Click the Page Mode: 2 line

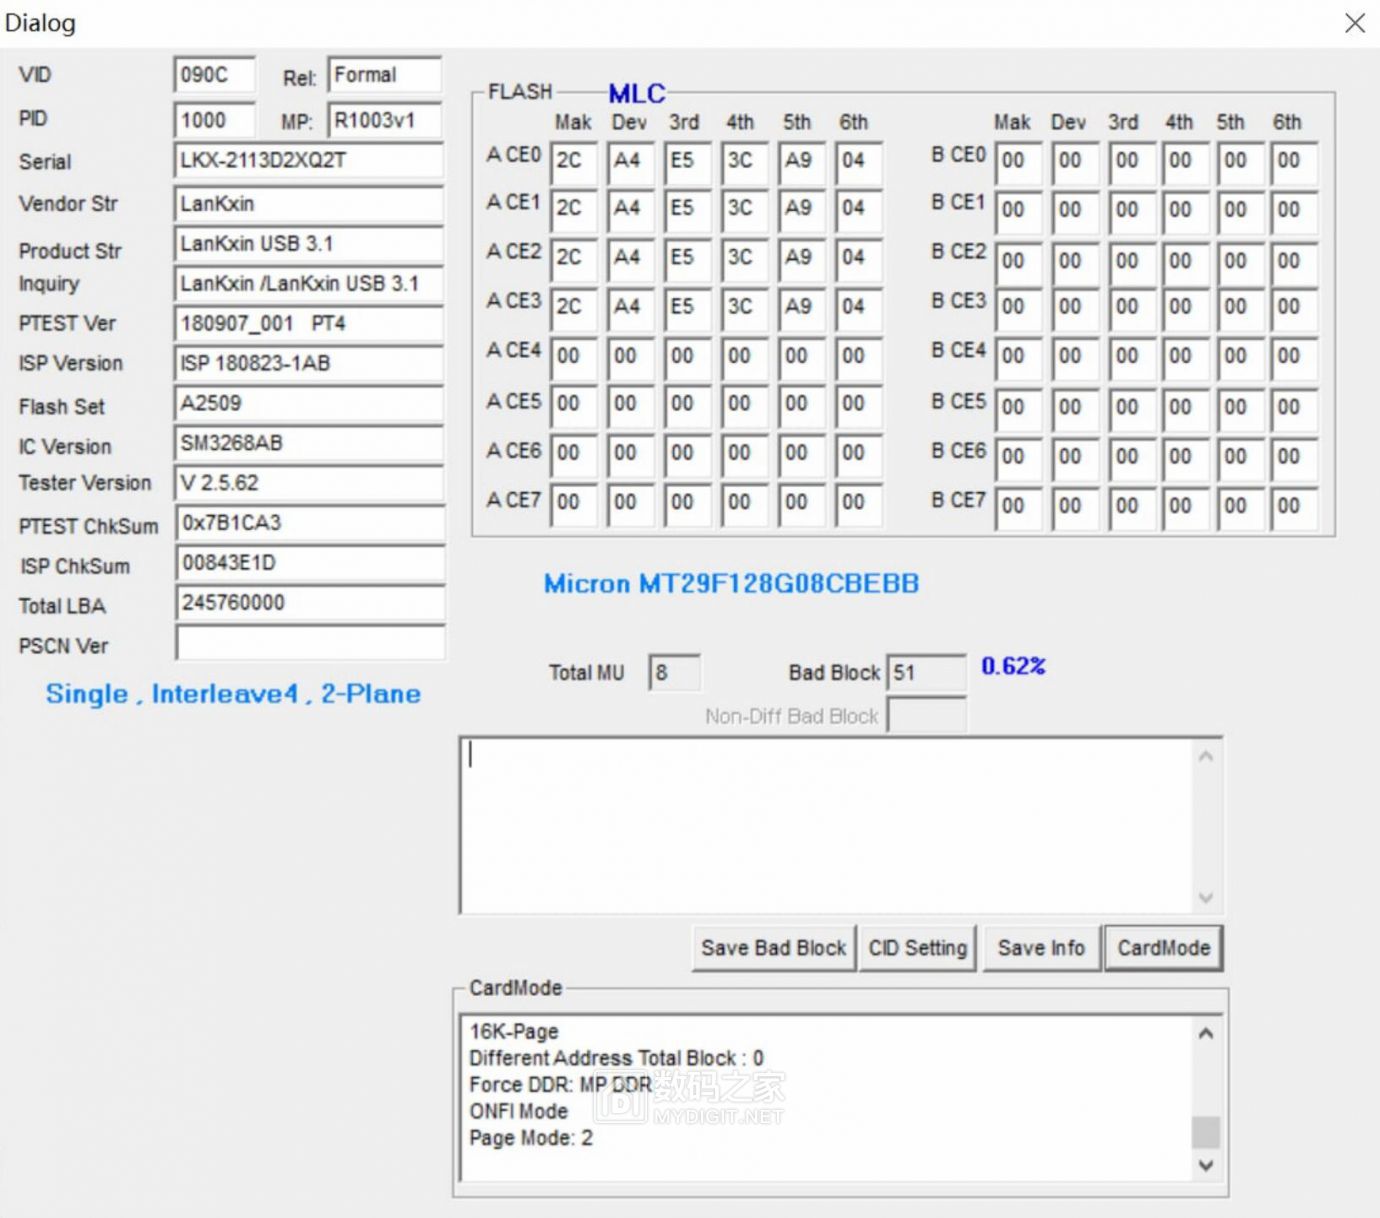click(x=531, y=1138)
